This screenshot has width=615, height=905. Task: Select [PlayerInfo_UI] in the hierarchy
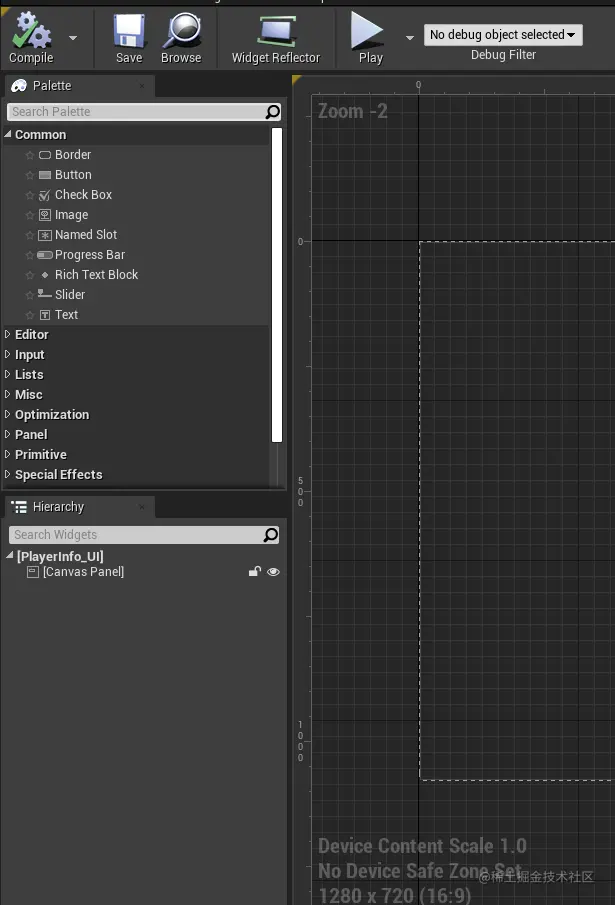(60, 556)
